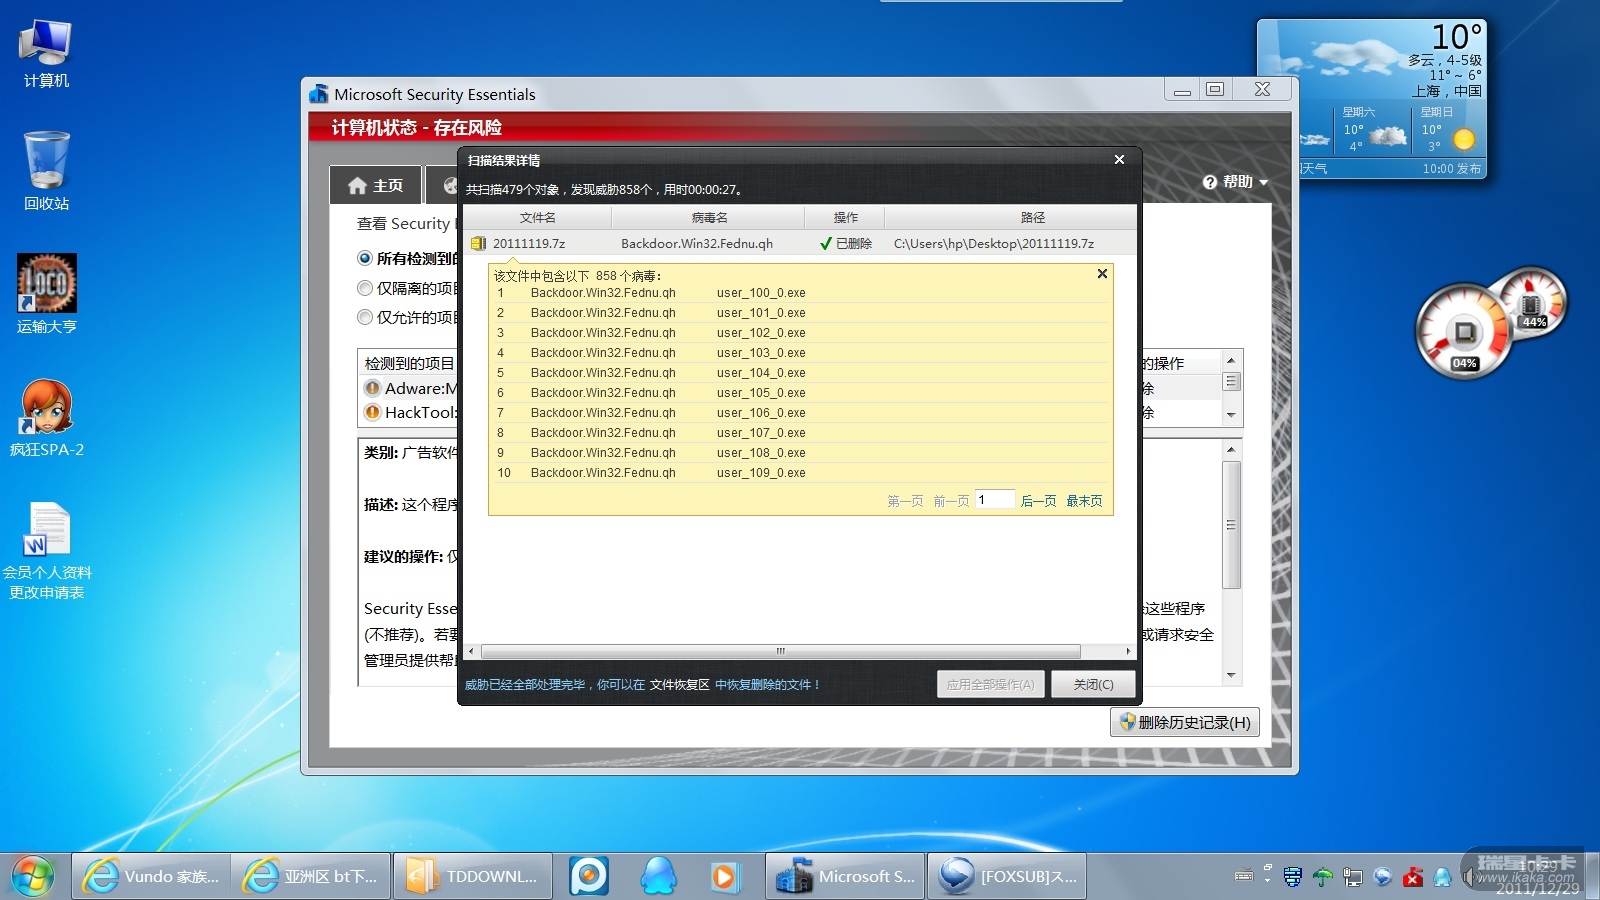Click the 应用全部操作(A) button
This screenshot has height=900, width=1600.
point(991,684)
